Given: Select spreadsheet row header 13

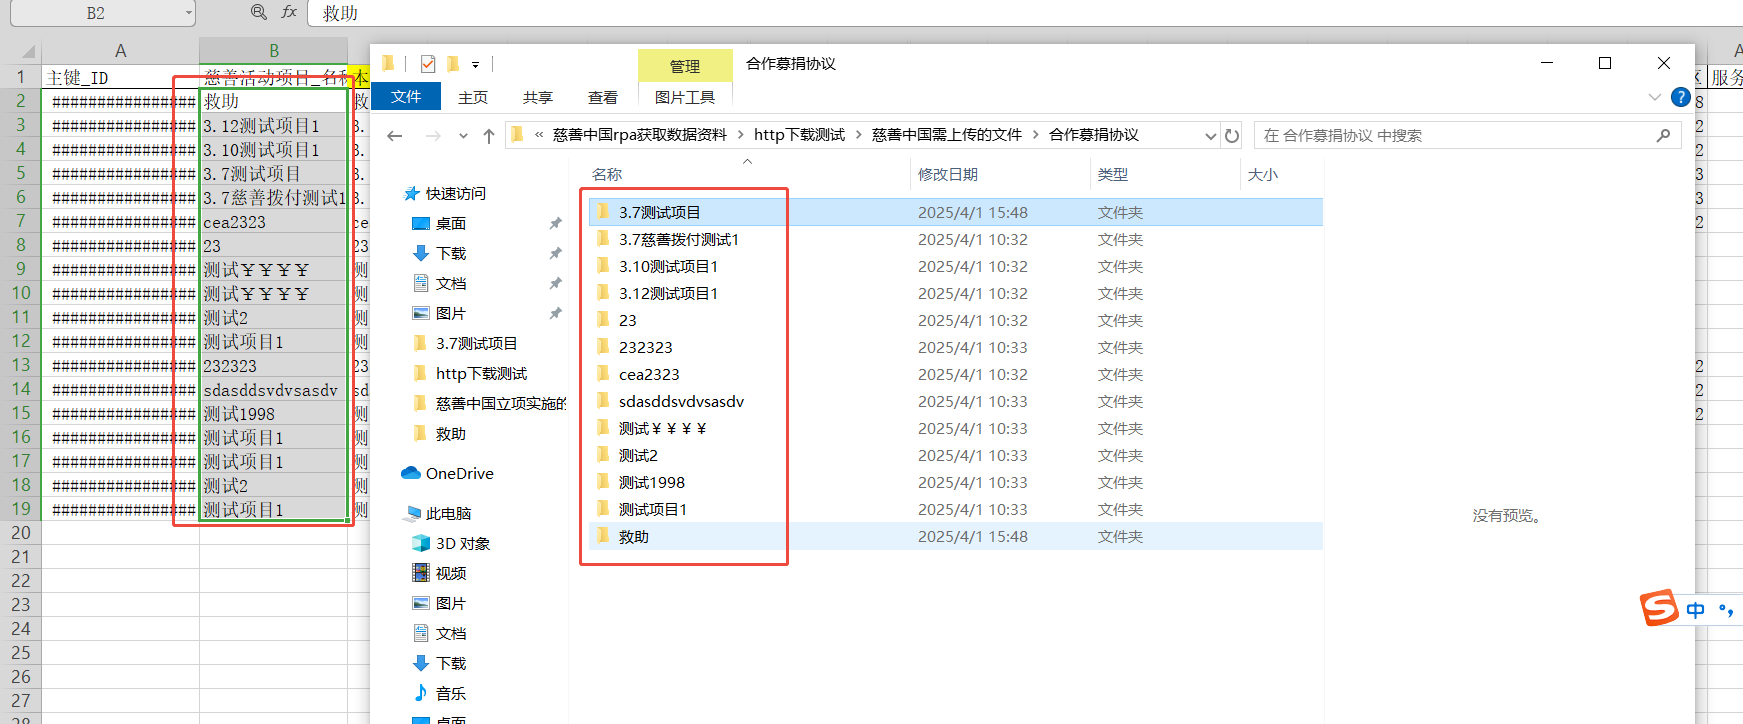Looking at the screenshot, I should pyautogui.click(x=21, y=365).
